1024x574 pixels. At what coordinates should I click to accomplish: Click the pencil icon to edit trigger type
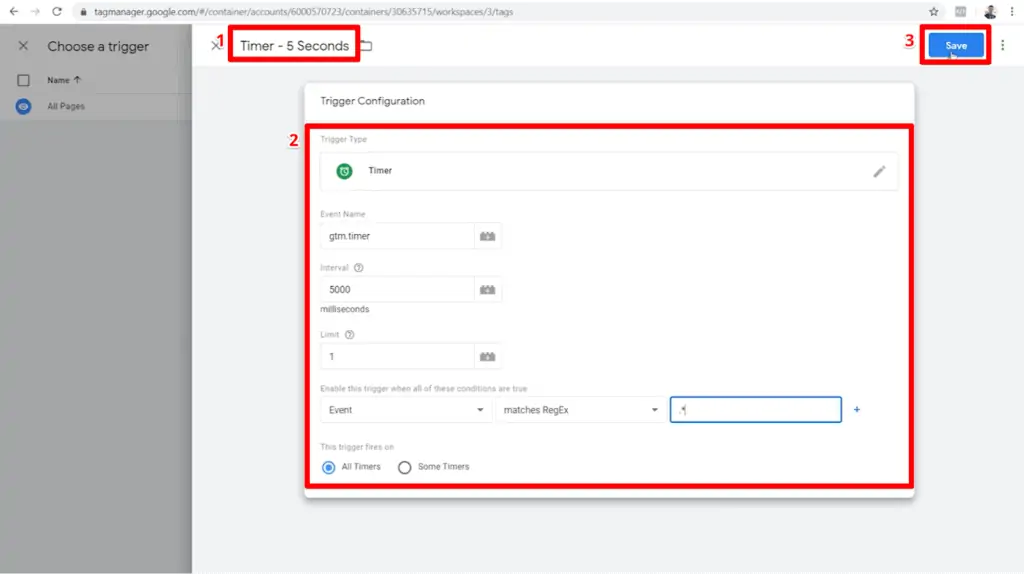pyautogui.click(x=879, y=171)
